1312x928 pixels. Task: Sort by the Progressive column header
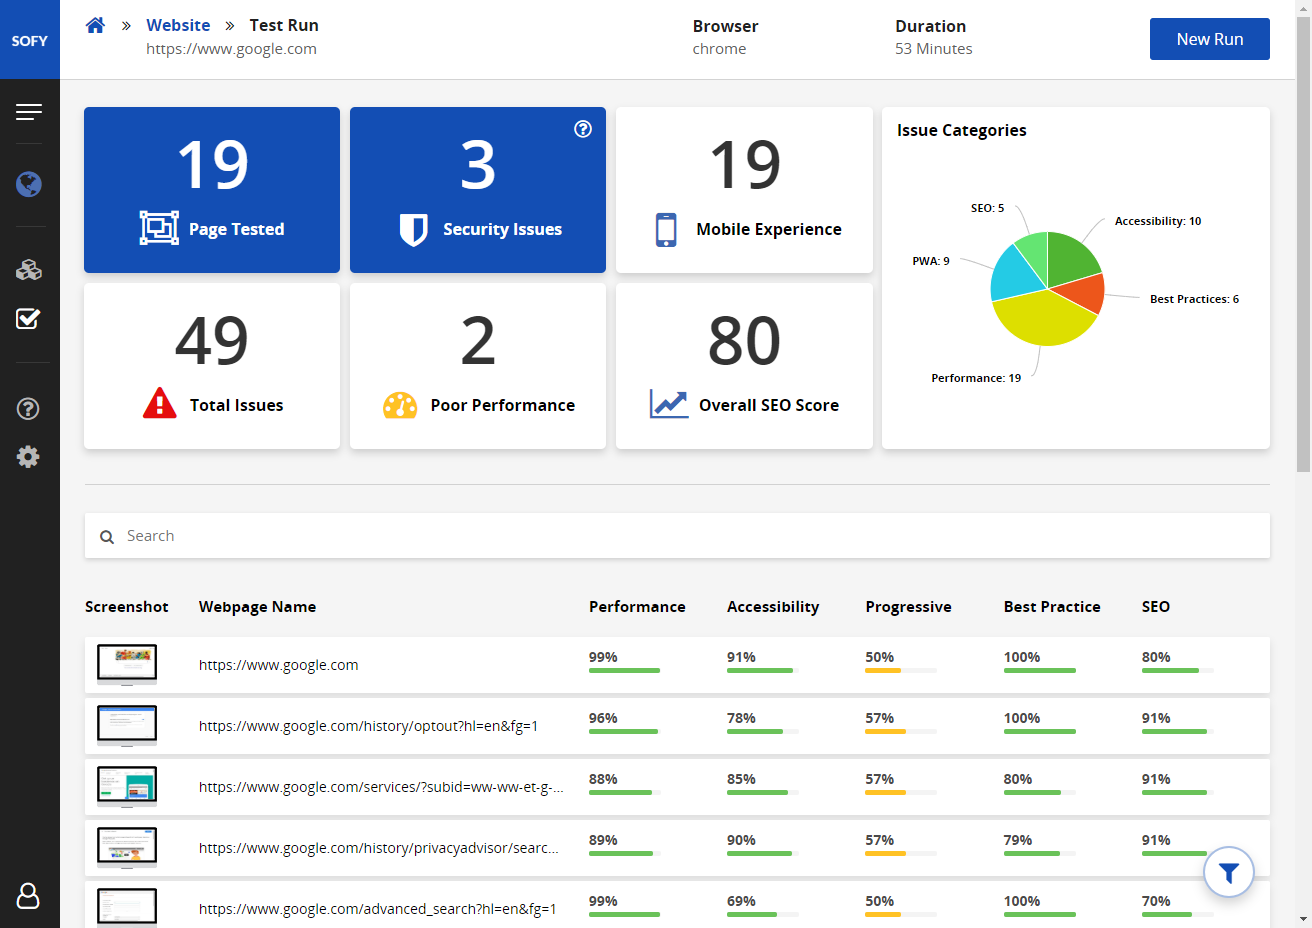pyautogui.click(x=908, y=607)
